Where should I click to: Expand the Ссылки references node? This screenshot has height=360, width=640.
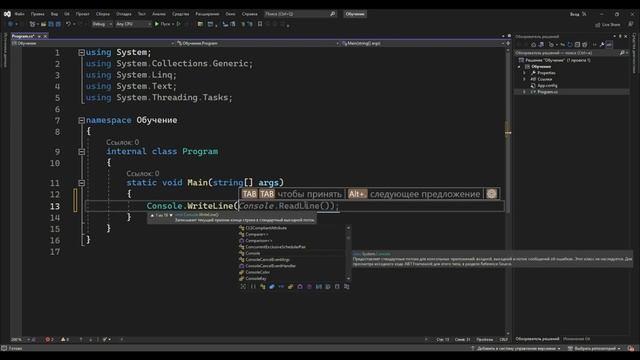(525, 79)
